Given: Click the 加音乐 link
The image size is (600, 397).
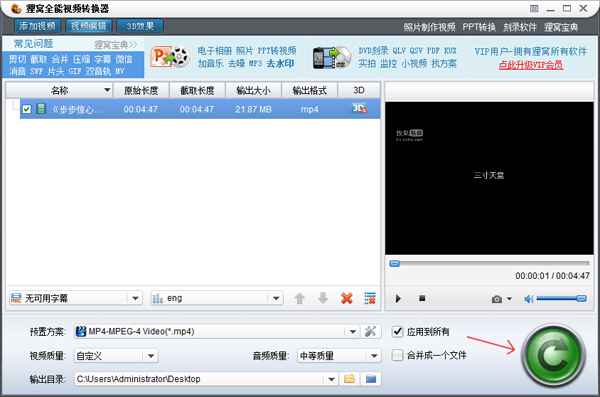Looking at the screenshot, I should [x=210, y=64].
